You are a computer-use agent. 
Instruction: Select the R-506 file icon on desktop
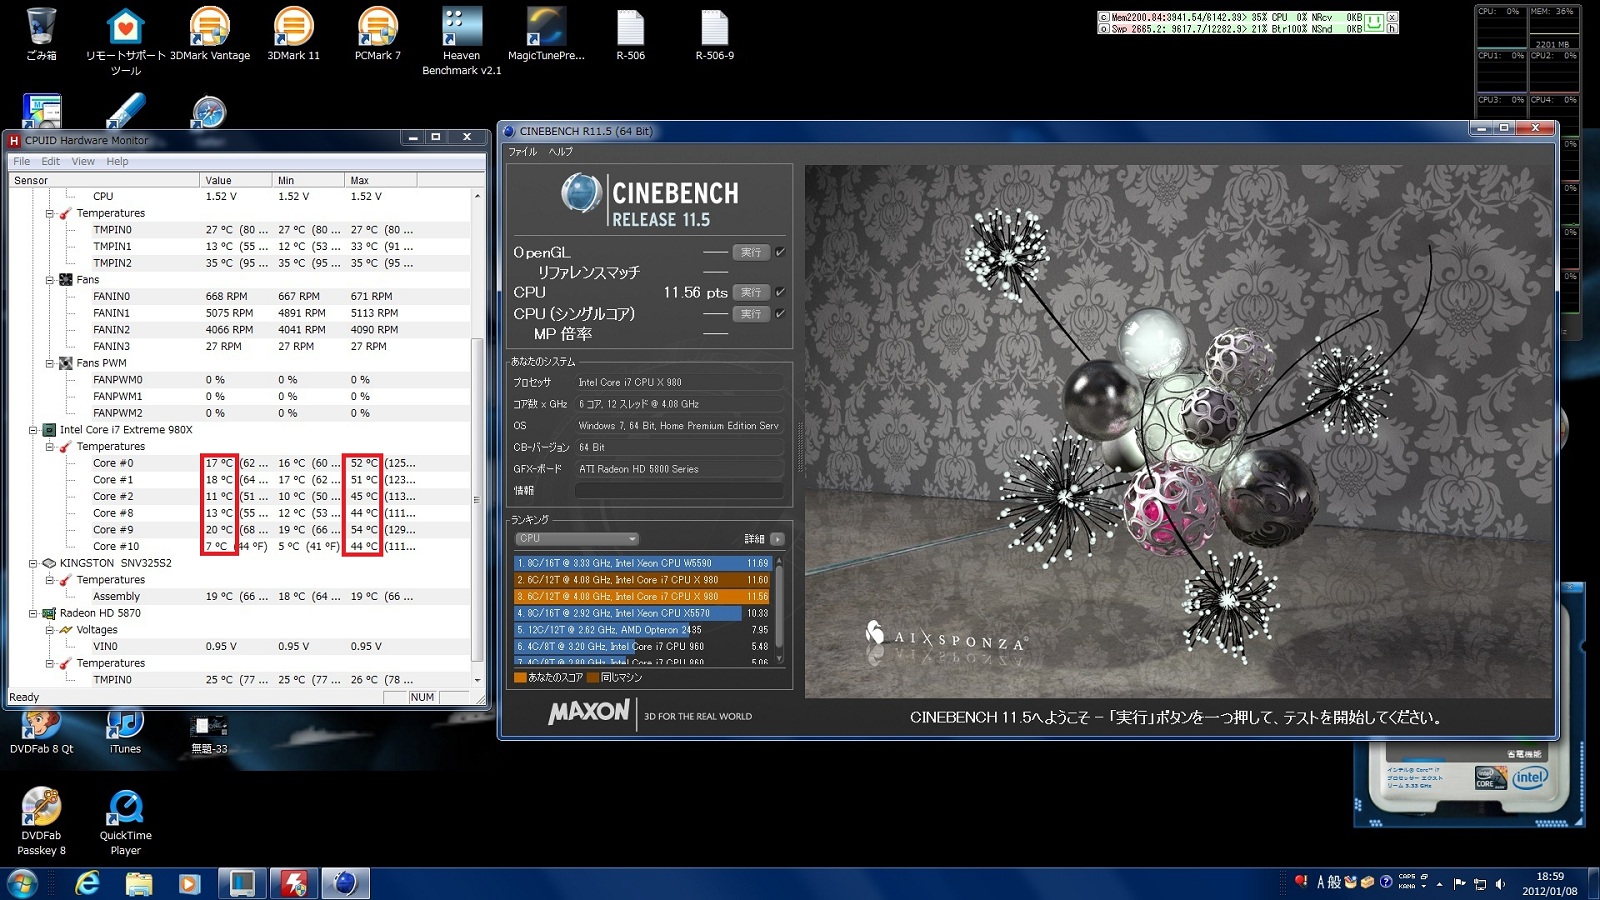coord(630,34)
